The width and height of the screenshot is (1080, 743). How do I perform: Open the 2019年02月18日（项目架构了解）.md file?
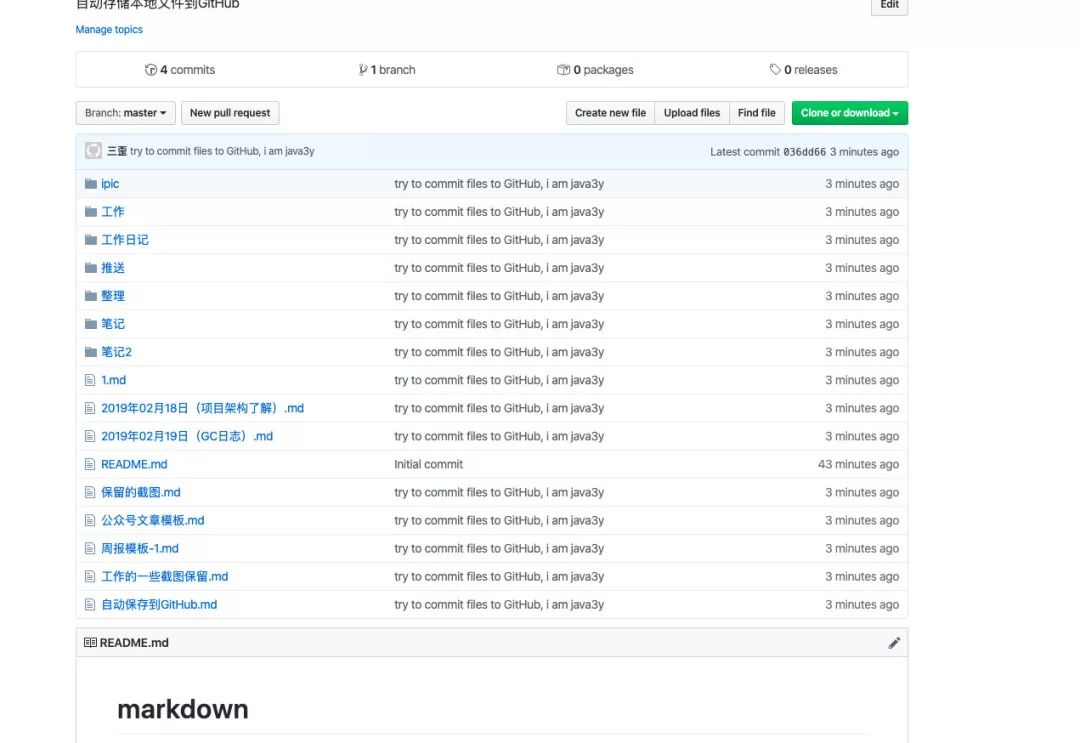click(202, 408)
